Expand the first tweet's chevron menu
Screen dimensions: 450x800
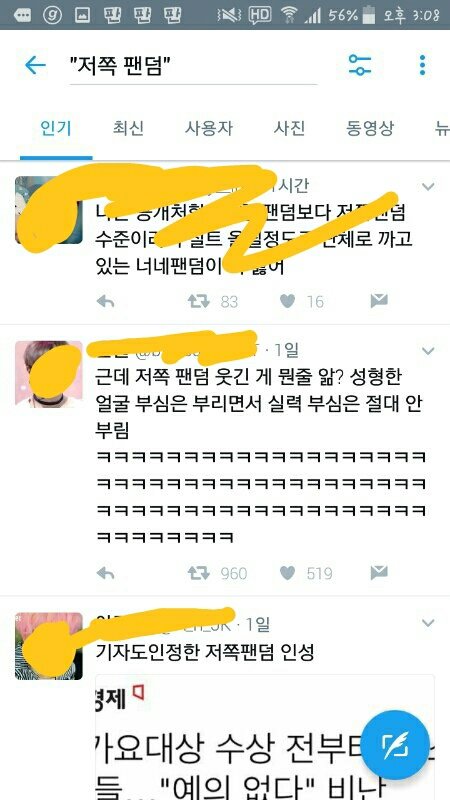pyautogui.click(x=428, y=187)
